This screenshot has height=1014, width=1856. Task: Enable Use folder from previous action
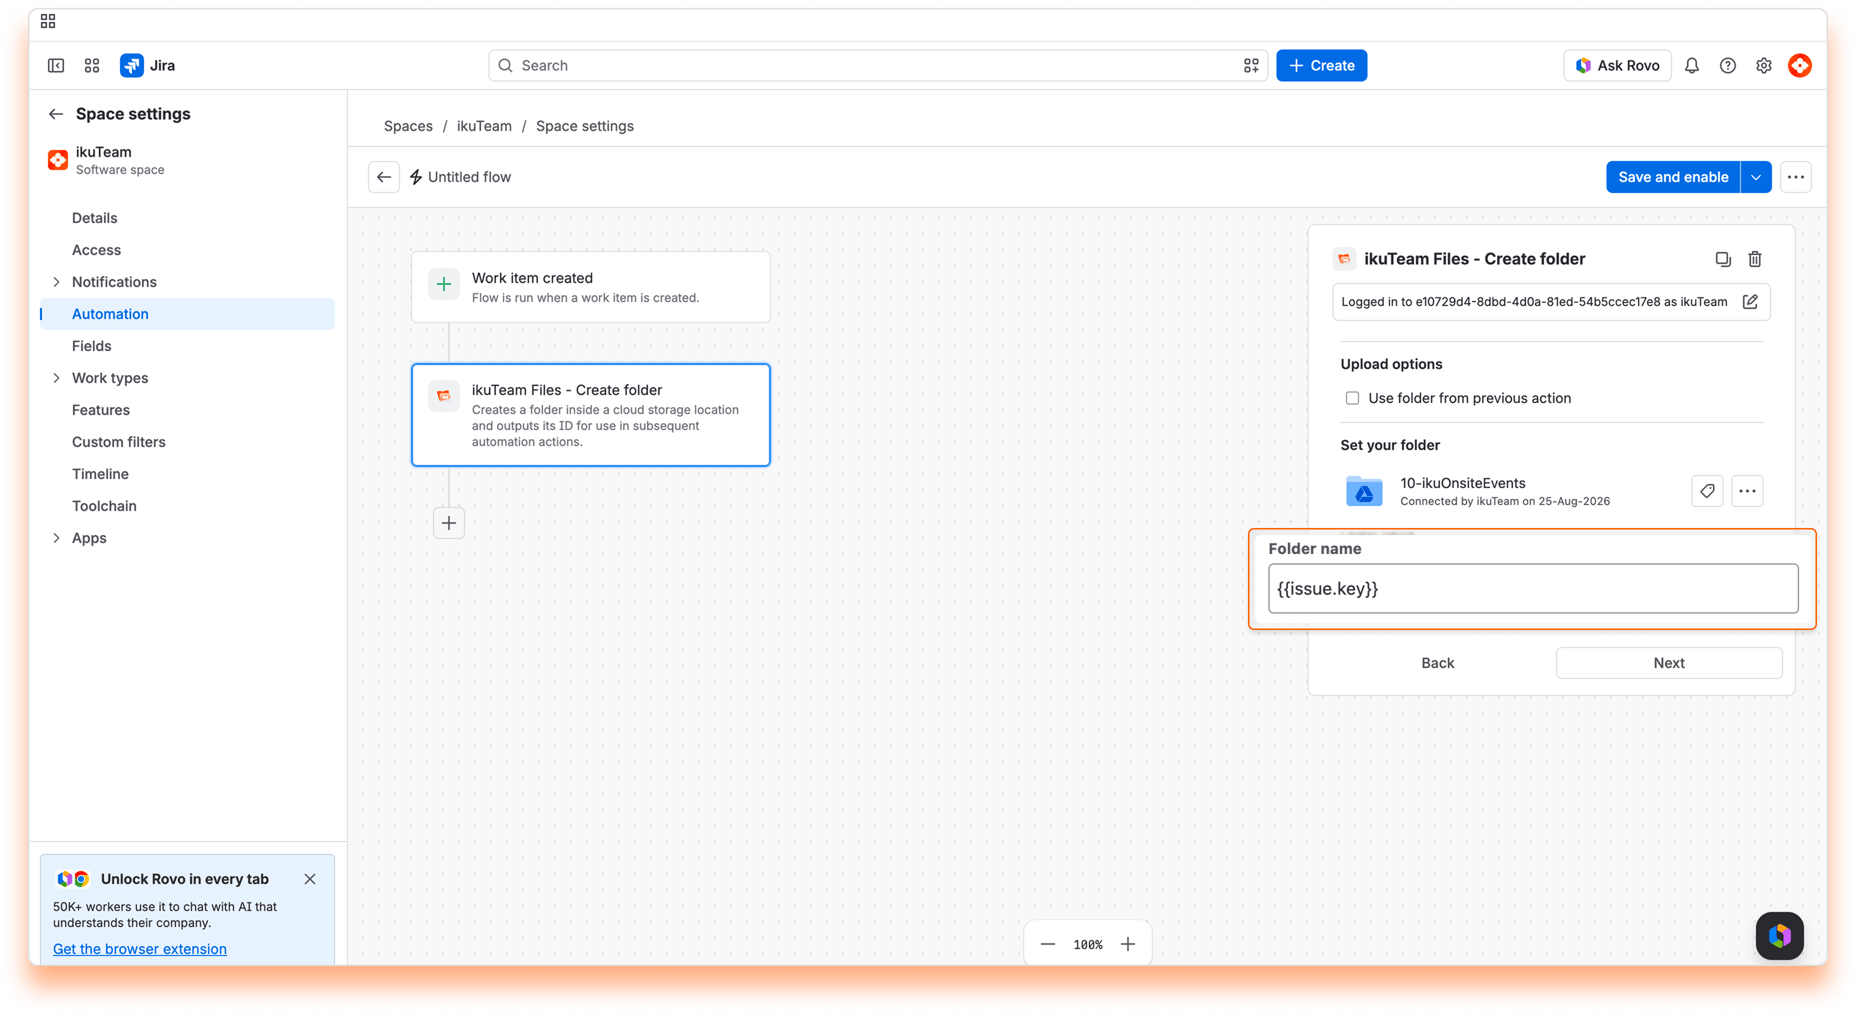click(x=1352, y=398)
